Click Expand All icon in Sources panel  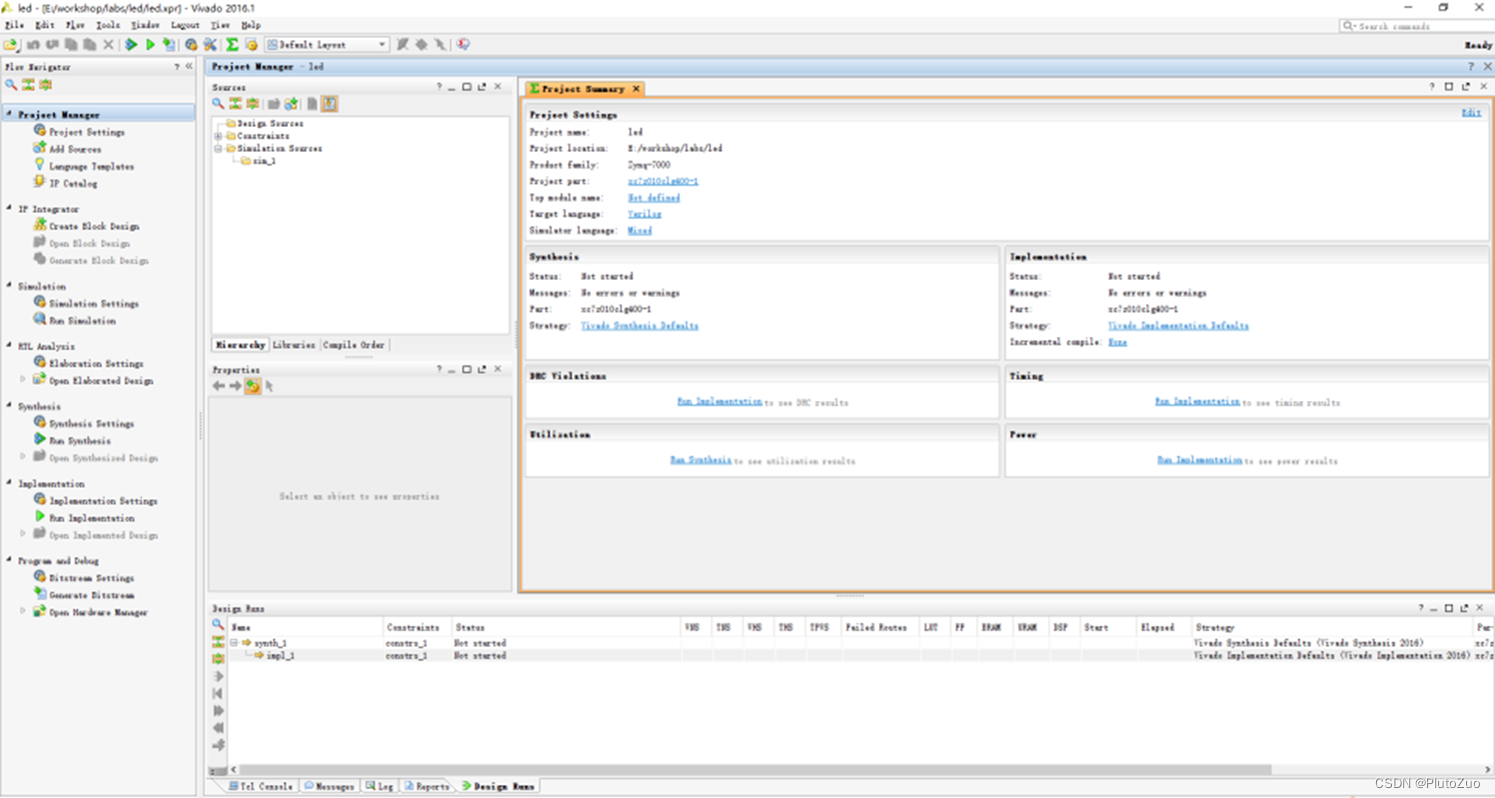point(253,104)
